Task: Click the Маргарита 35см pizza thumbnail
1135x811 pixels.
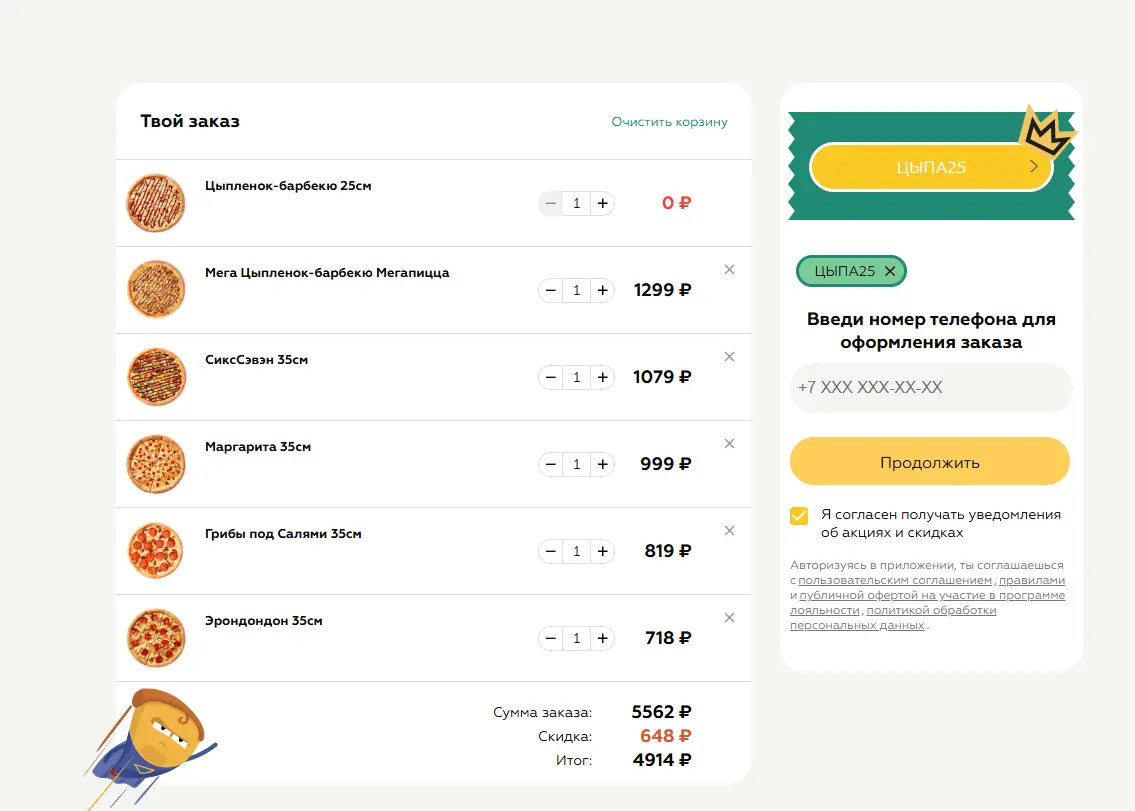Action: click(156, 464)
